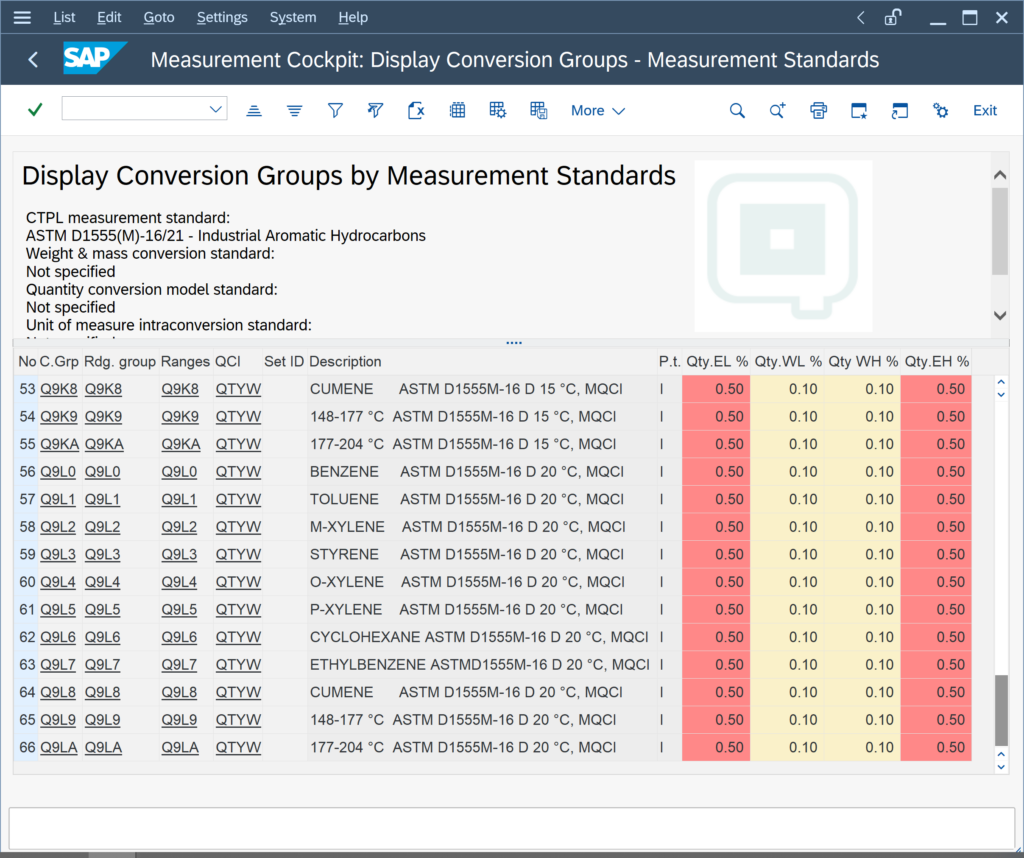
Task: Click the Change Layout grid icon
Action: tap(457, 111)
